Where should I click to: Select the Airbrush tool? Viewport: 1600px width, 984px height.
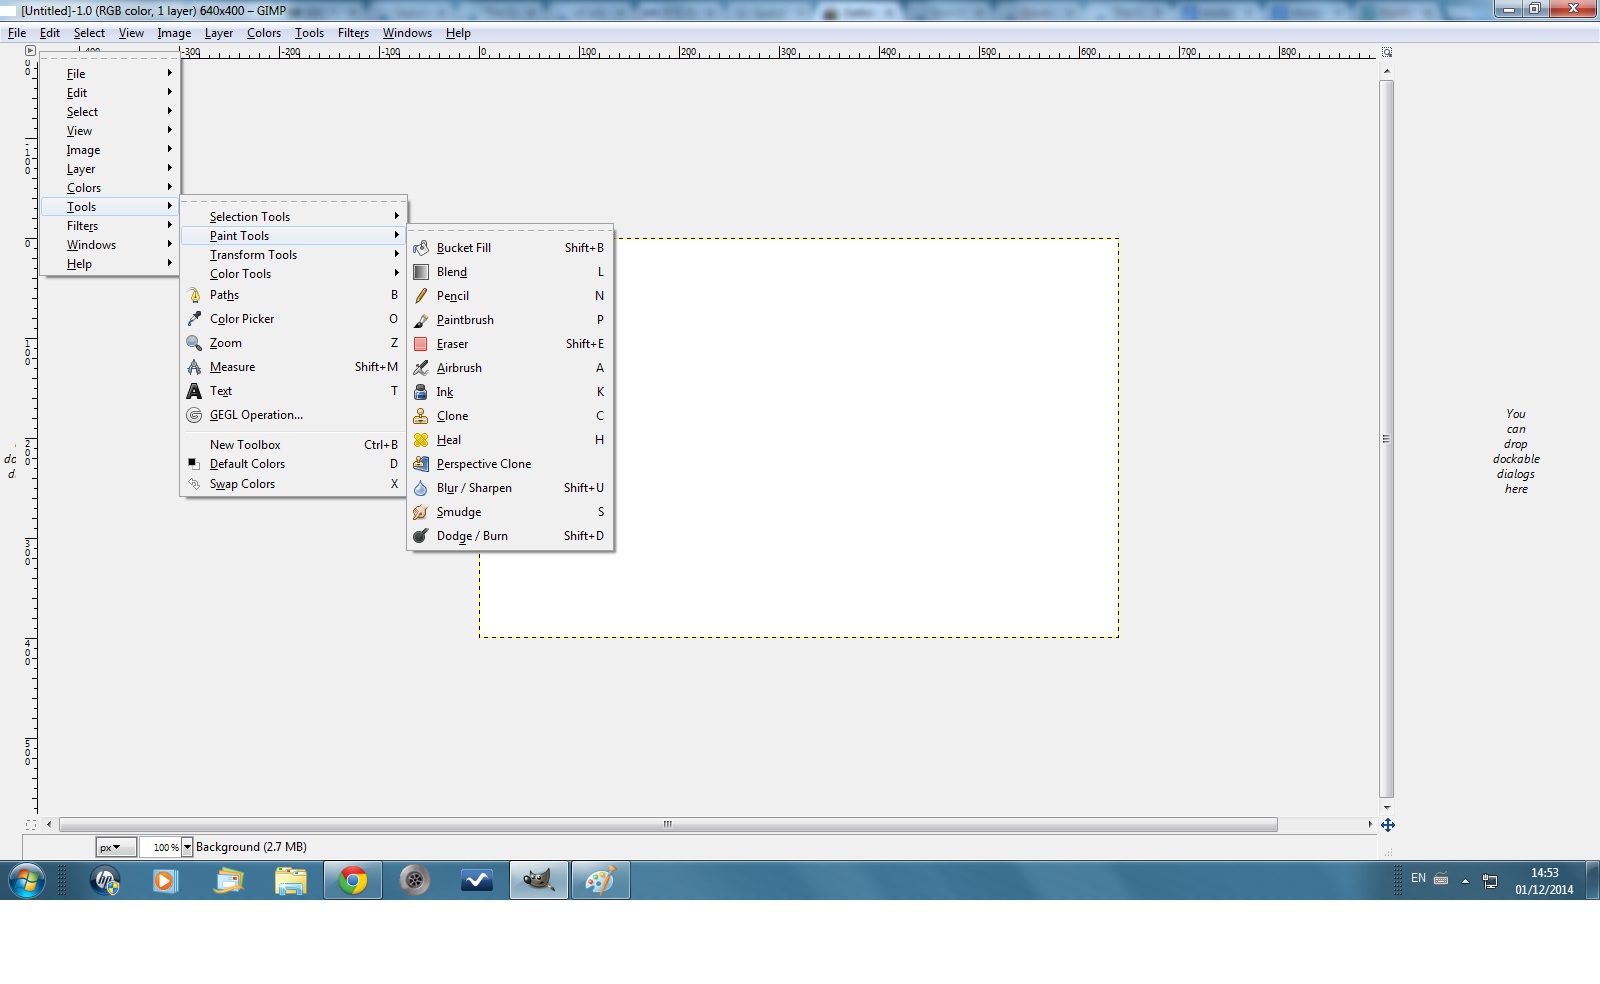coord(510,368)
